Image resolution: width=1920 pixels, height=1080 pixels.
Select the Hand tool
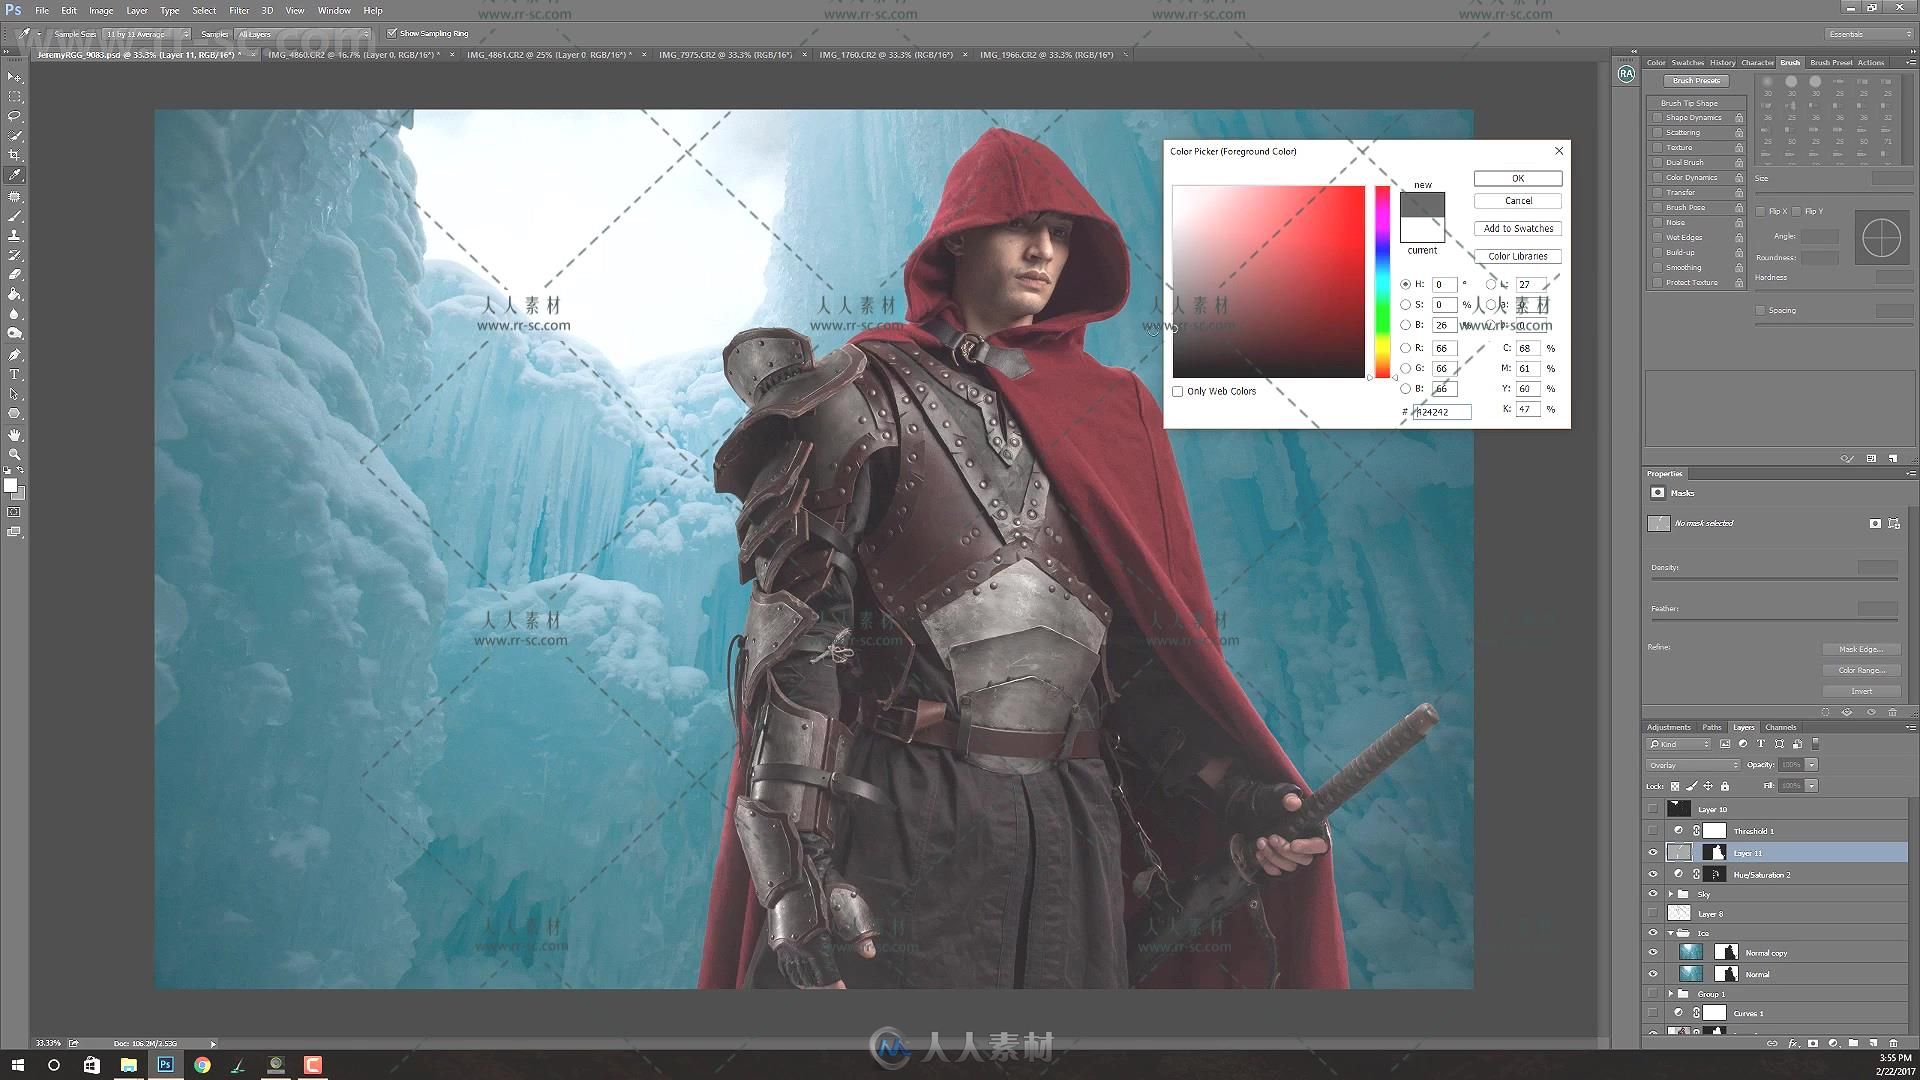click(14, 435)
